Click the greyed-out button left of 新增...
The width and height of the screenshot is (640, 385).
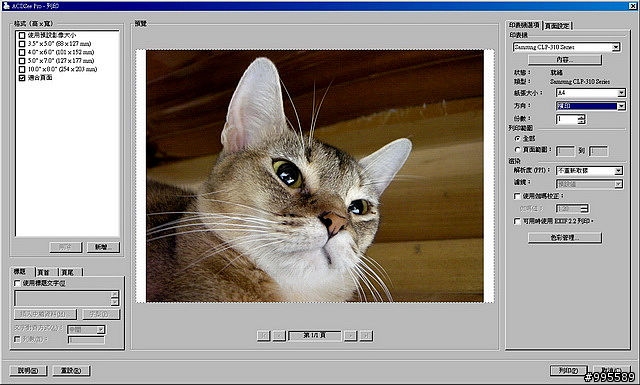pos(66,247)
